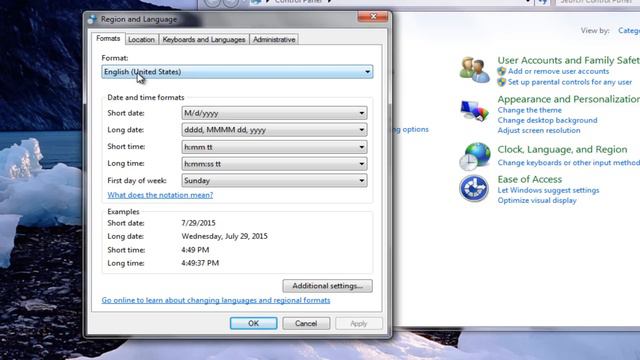Click the Region and Language title bar icon
Image resolution: width=640 pixels, height=360 pixels.
click(93, 19)
